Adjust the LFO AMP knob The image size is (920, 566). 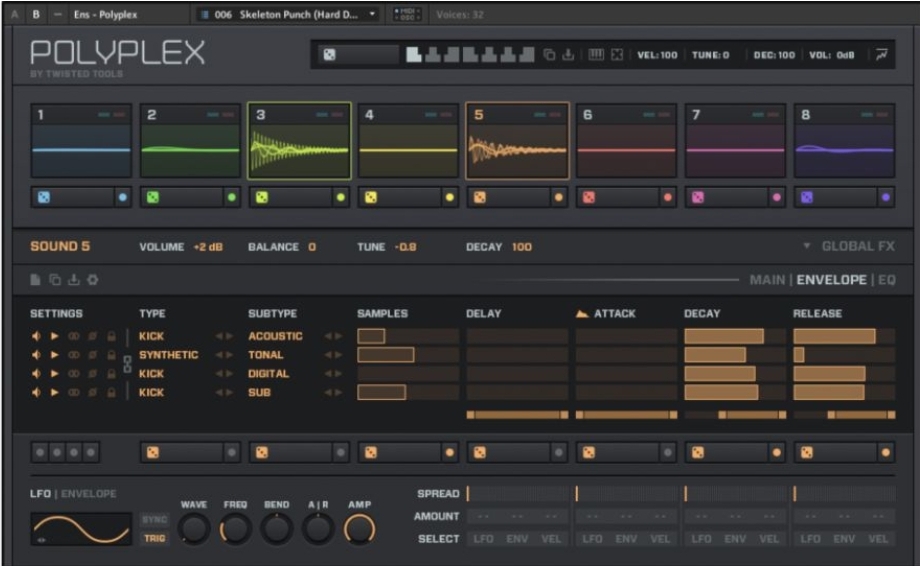[x=360, y=529]
